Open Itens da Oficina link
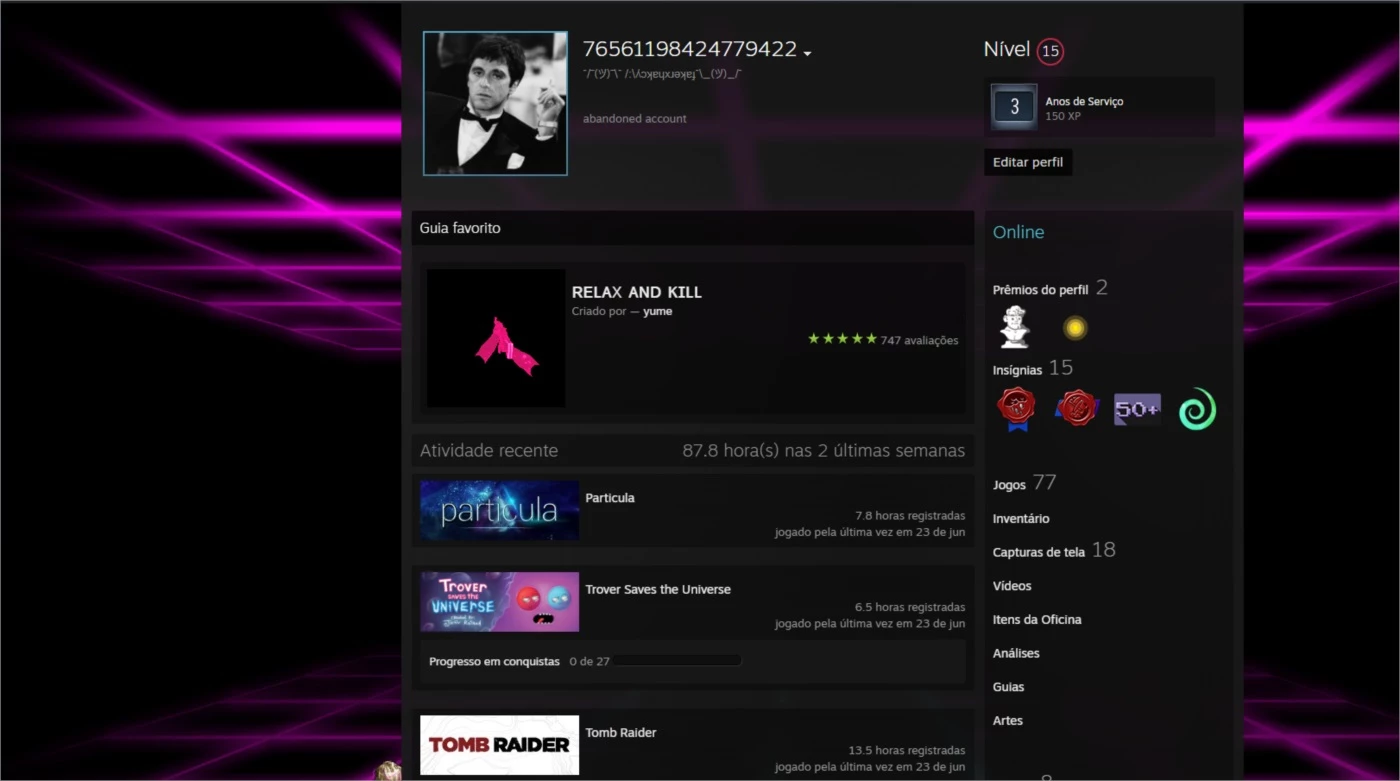The width and height of the screenshot is (1400, 781). click(x=1037, y=619)
